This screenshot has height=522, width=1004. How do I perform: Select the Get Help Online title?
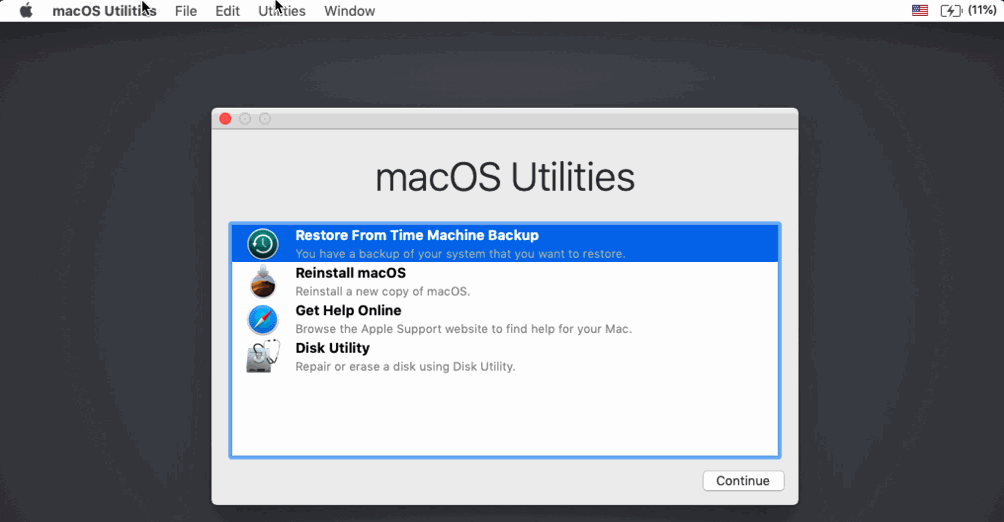click(348, 311)
